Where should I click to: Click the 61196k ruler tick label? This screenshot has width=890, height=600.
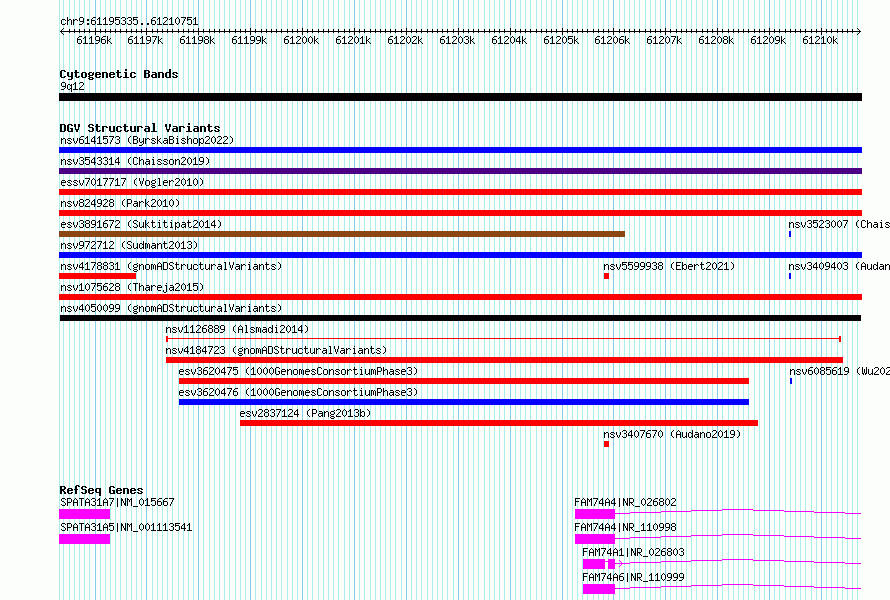[94, 40]
